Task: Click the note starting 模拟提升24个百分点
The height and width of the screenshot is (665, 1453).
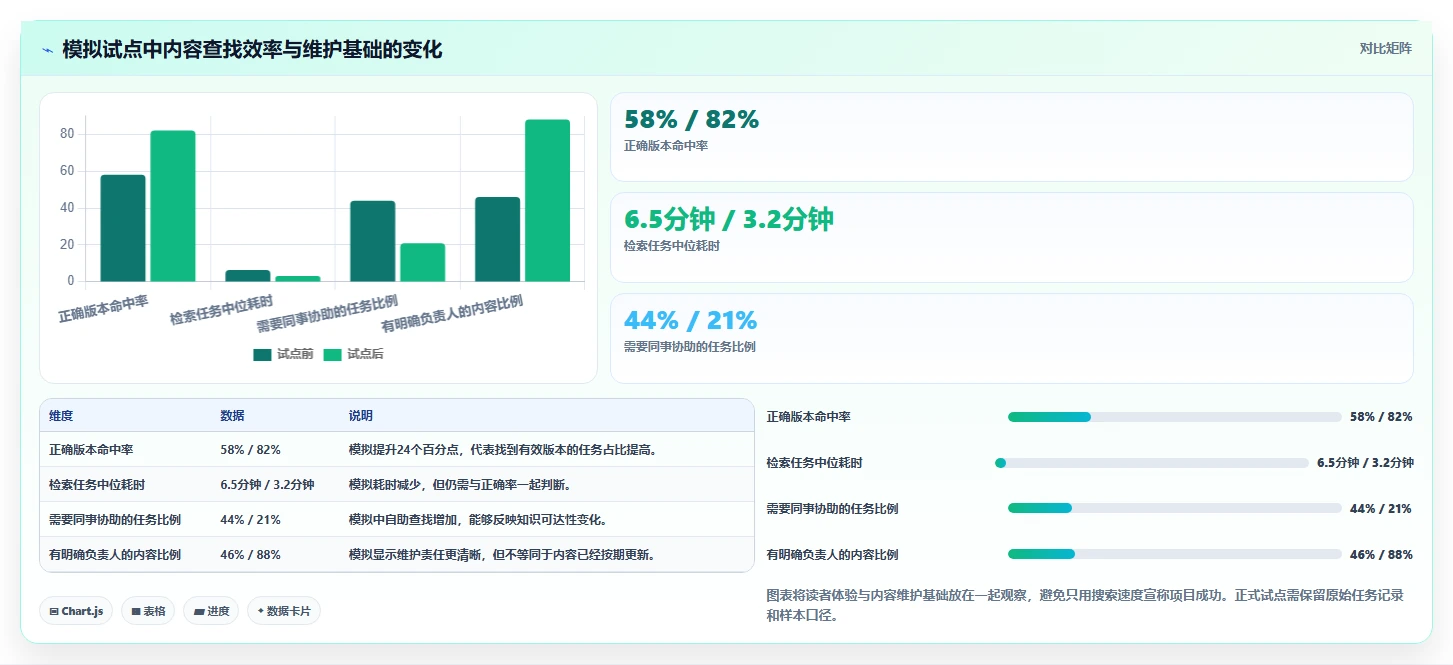Action: click(503, 450)
